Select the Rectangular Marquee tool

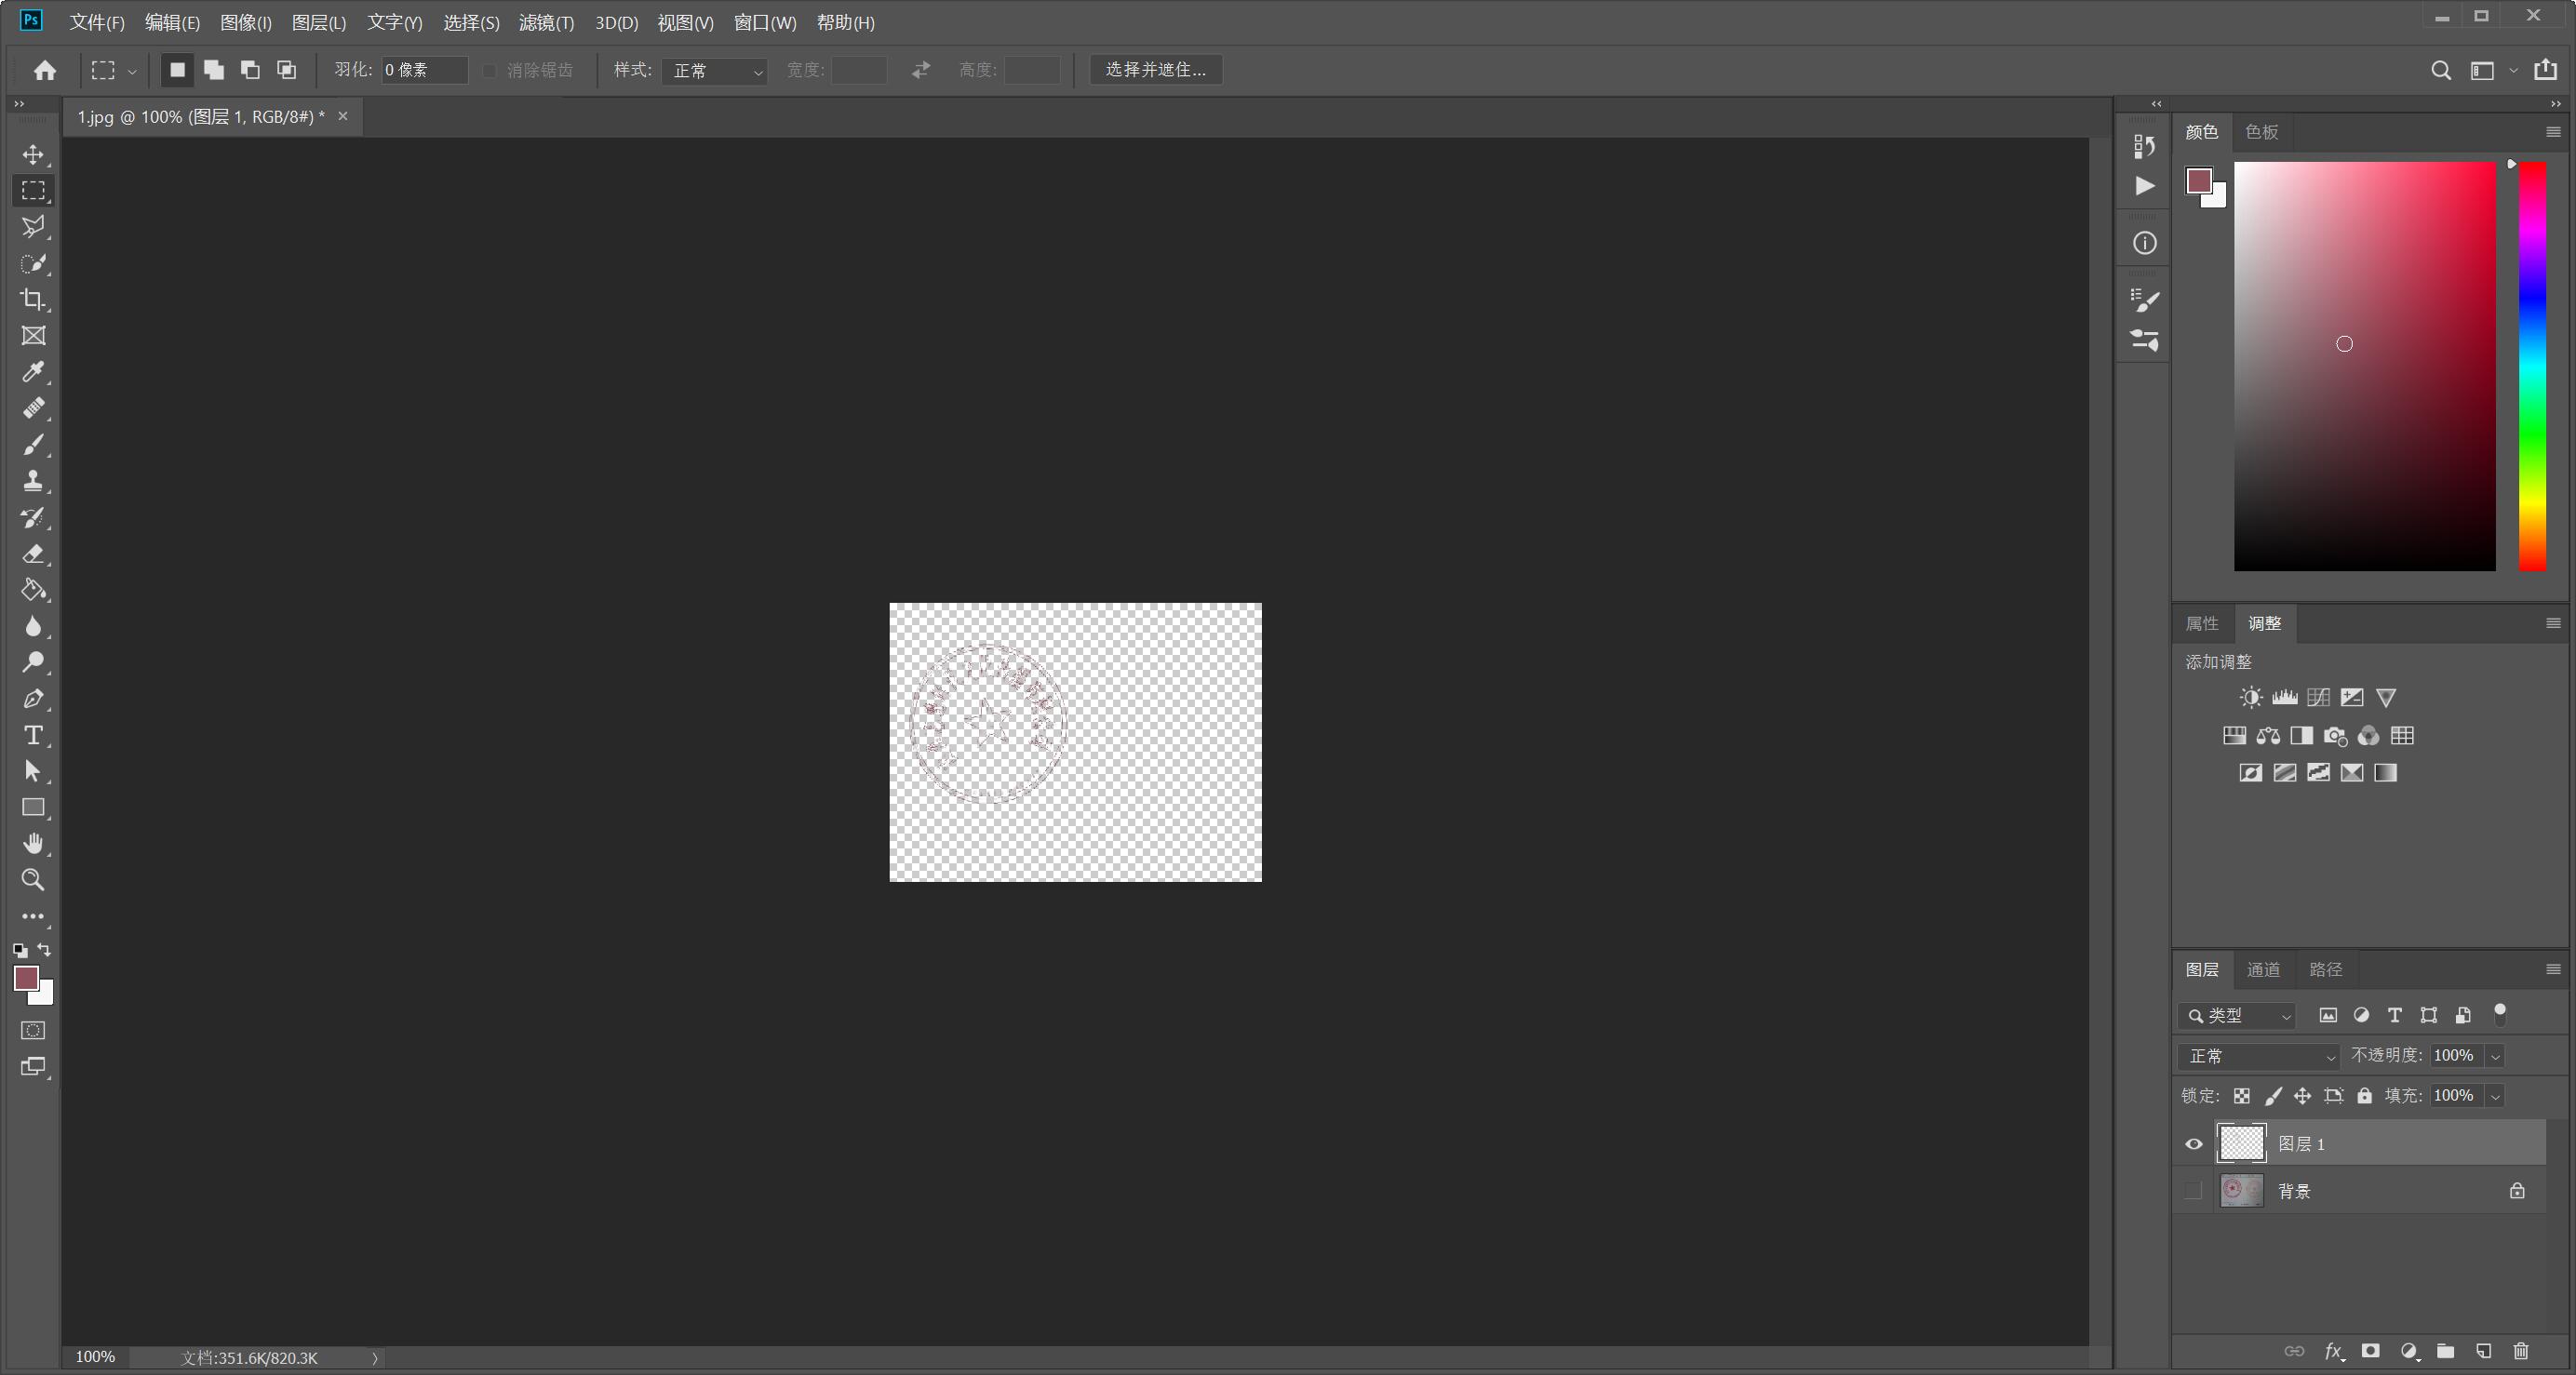tap(33, 191)
